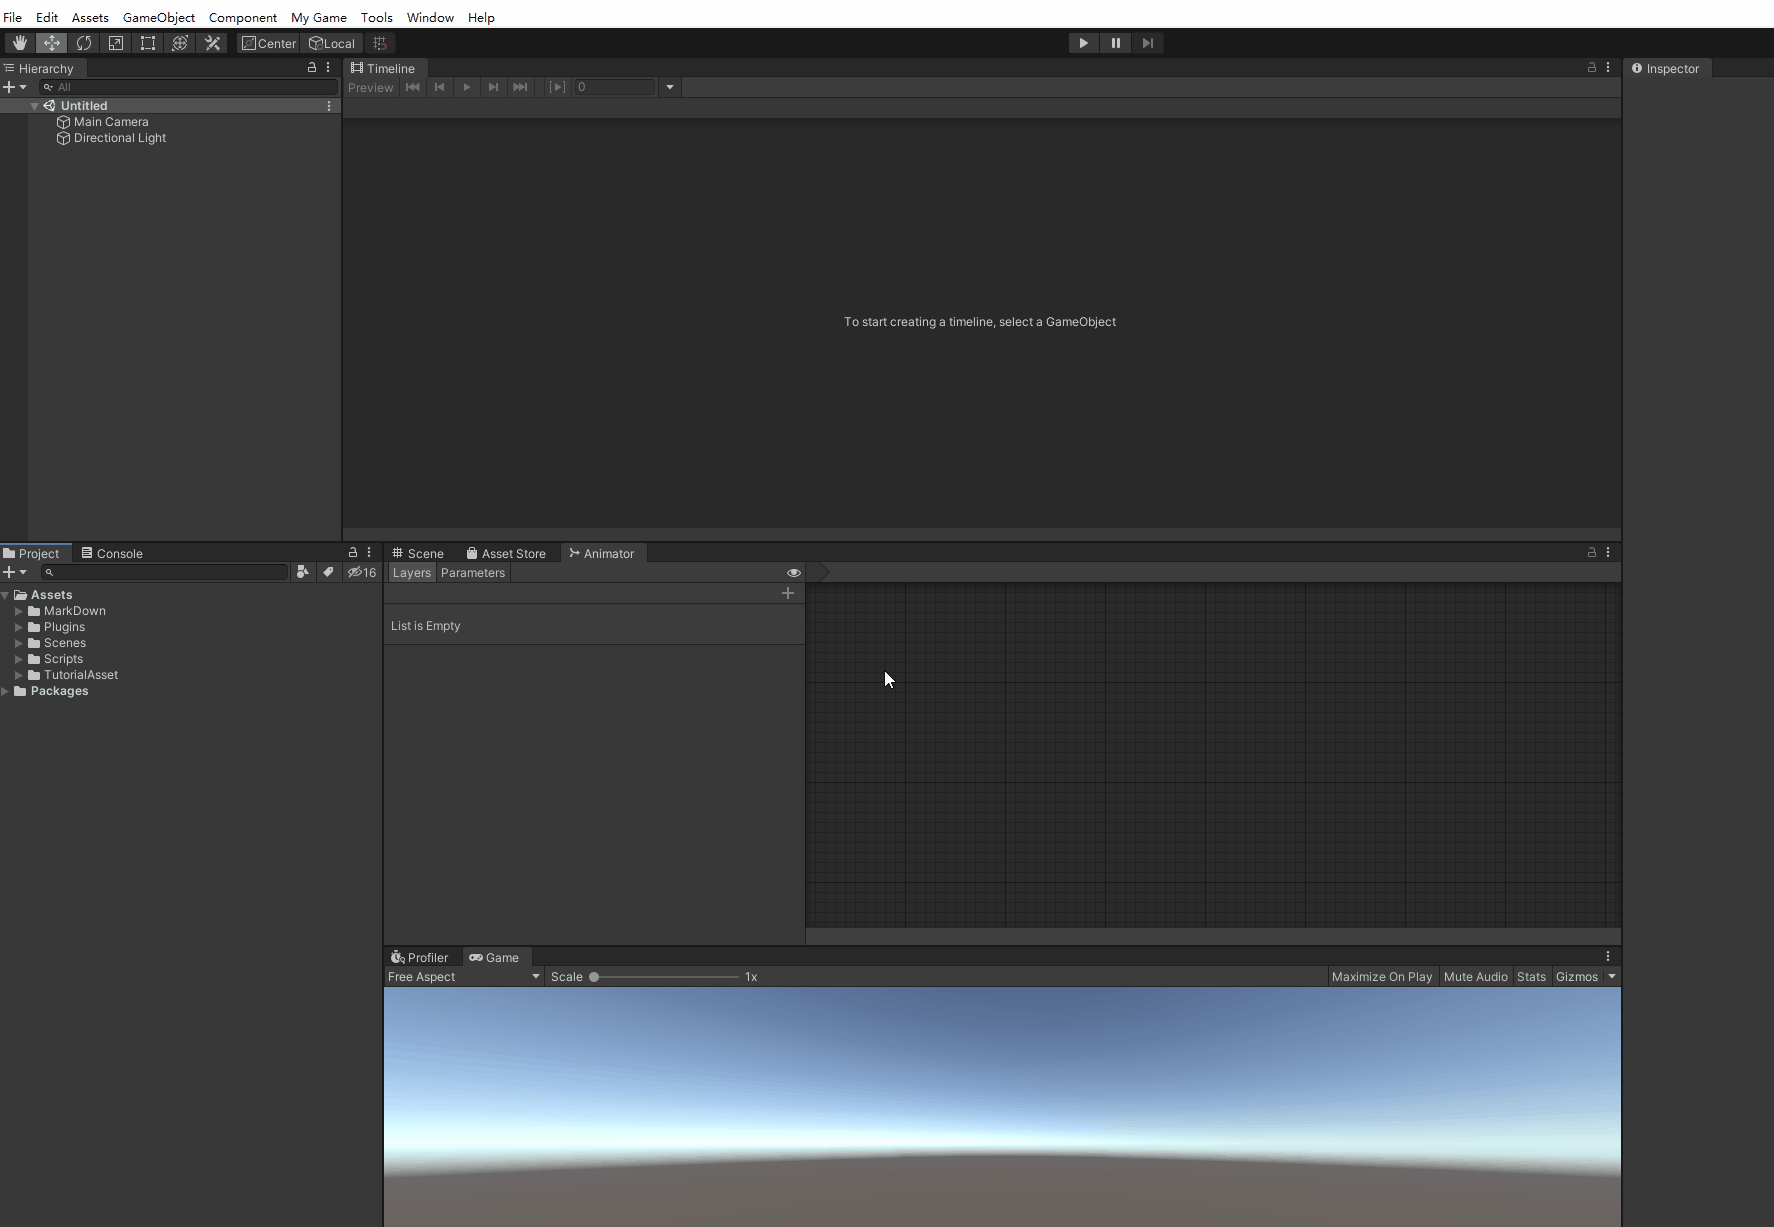Toggle Maximize On Play in Game view

(x=1381, y=977)
